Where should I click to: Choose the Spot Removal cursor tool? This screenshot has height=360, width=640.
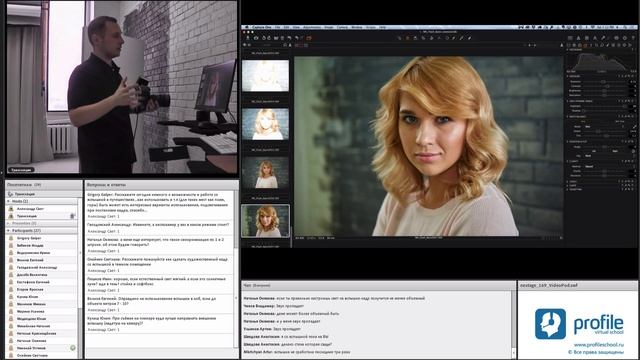(x=447, y=38)
